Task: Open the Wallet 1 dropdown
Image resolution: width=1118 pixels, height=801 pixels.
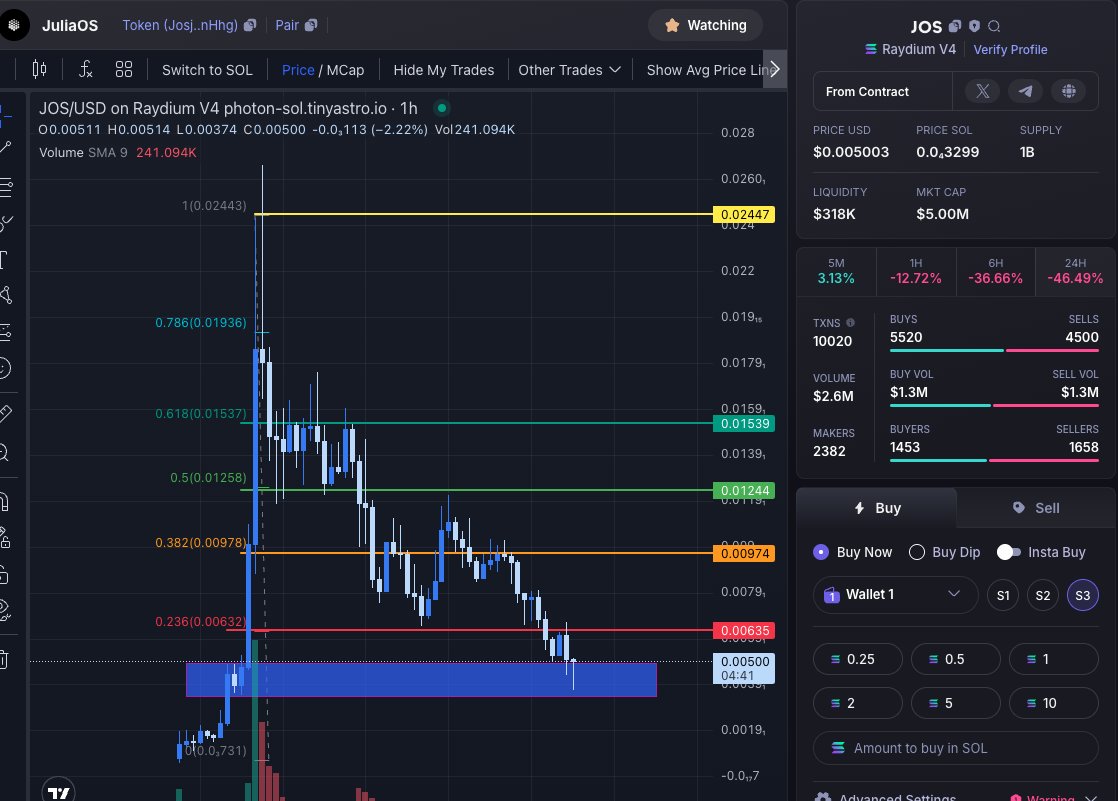Action: pos(896,594)
